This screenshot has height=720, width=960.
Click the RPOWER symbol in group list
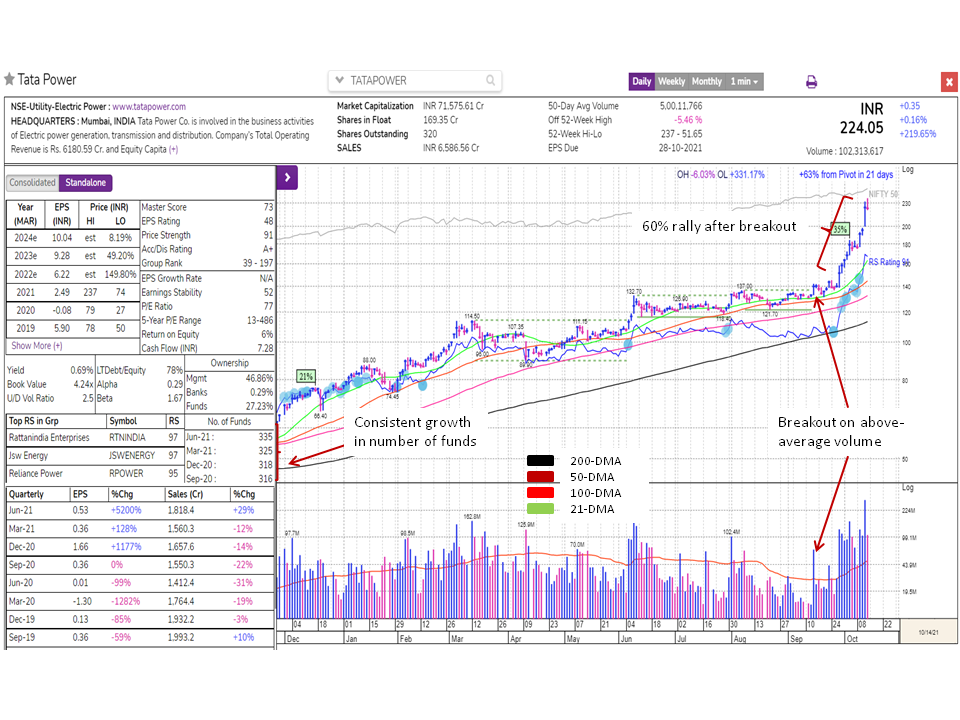pyautogui.click(x=126, y=474)
